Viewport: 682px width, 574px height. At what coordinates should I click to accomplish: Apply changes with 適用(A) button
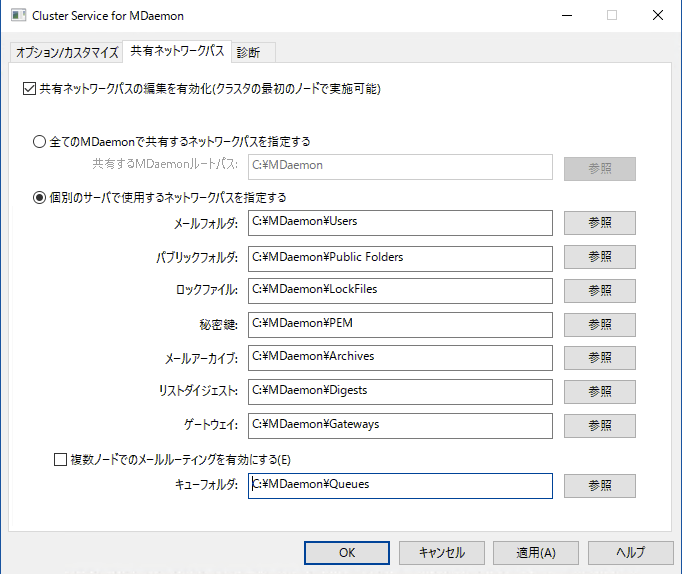[x=535, y=553]
